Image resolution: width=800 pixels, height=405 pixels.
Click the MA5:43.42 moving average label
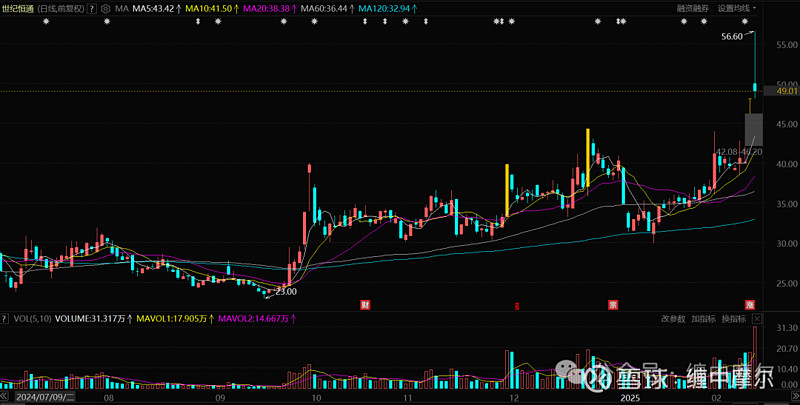pos(159,8)
